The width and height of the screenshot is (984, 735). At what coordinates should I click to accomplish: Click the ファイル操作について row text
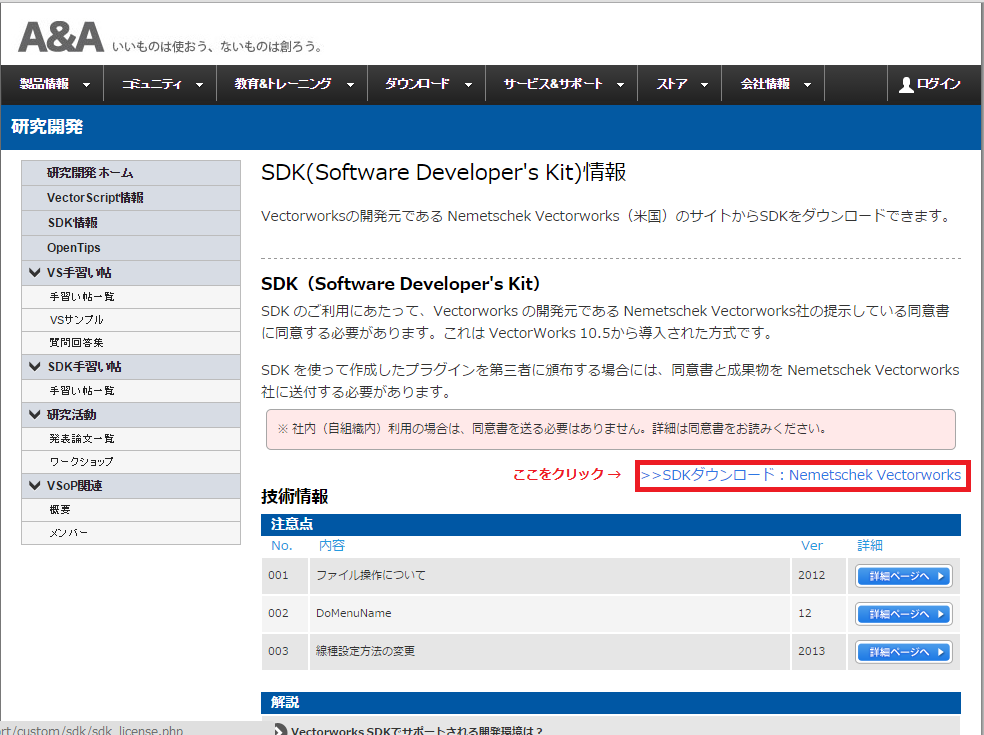pyautogui.click(x=371, y=575)
